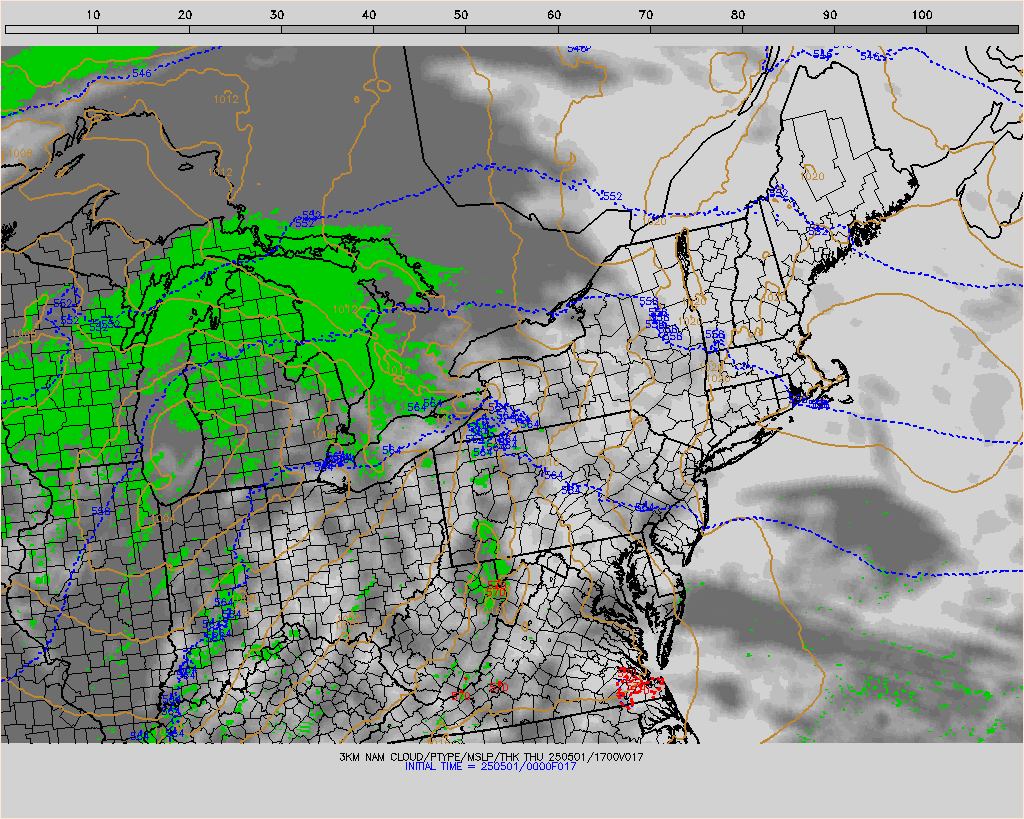The width and height of the screenshot is (1024, 819).
Task: Click the 20 label on the cloud scale
Action: 185,14
